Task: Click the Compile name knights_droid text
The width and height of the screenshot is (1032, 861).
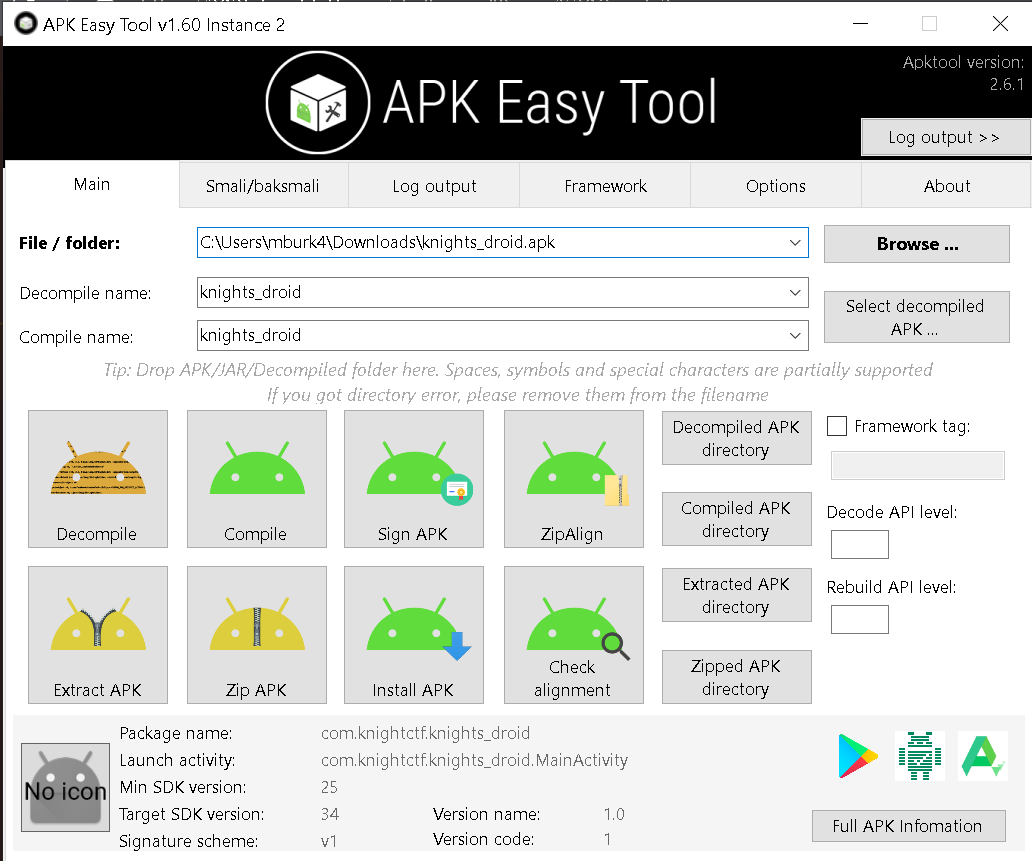Action: pyautogui.click(x=251, y=336)
